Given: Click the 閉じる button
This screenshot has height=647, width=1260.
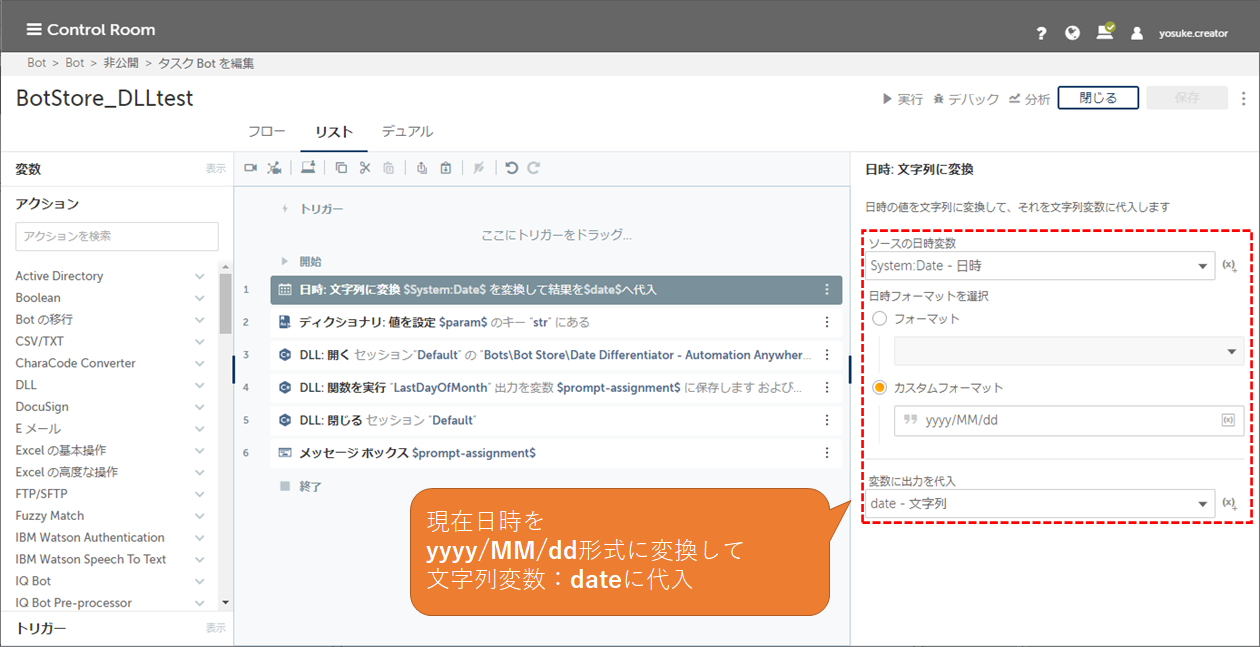Looking at the screenshot, I should click(1098, 98).
